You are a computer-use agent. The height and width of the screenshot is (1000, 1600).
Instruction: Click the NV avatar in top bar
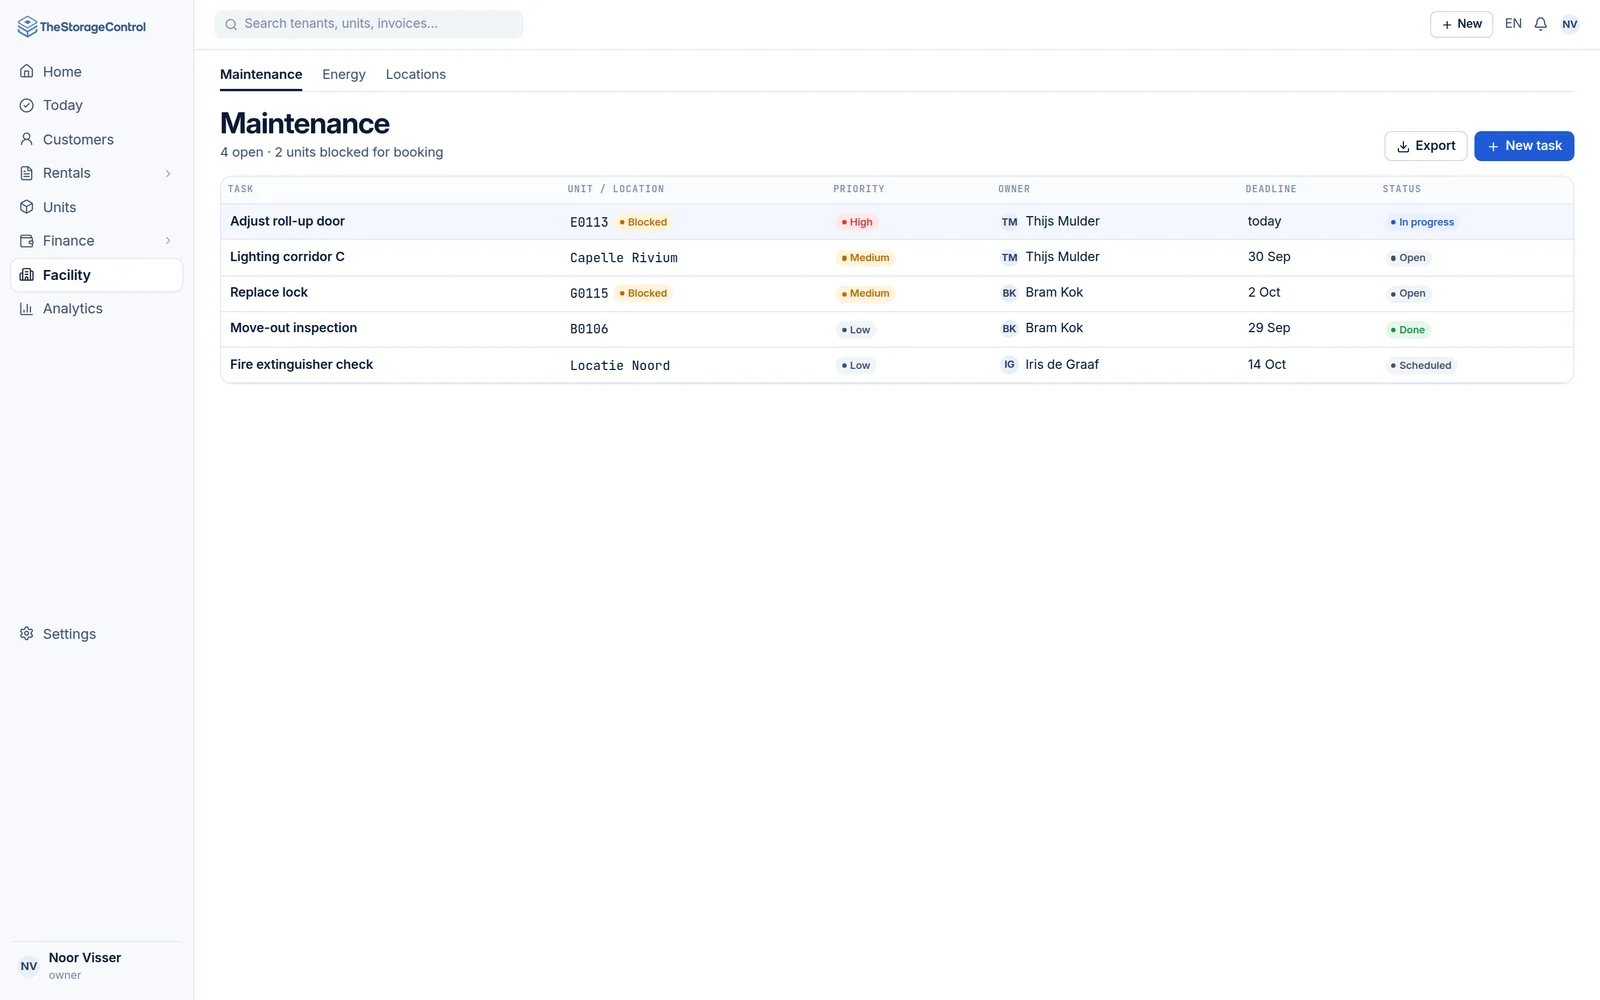tap(1570, 24)
